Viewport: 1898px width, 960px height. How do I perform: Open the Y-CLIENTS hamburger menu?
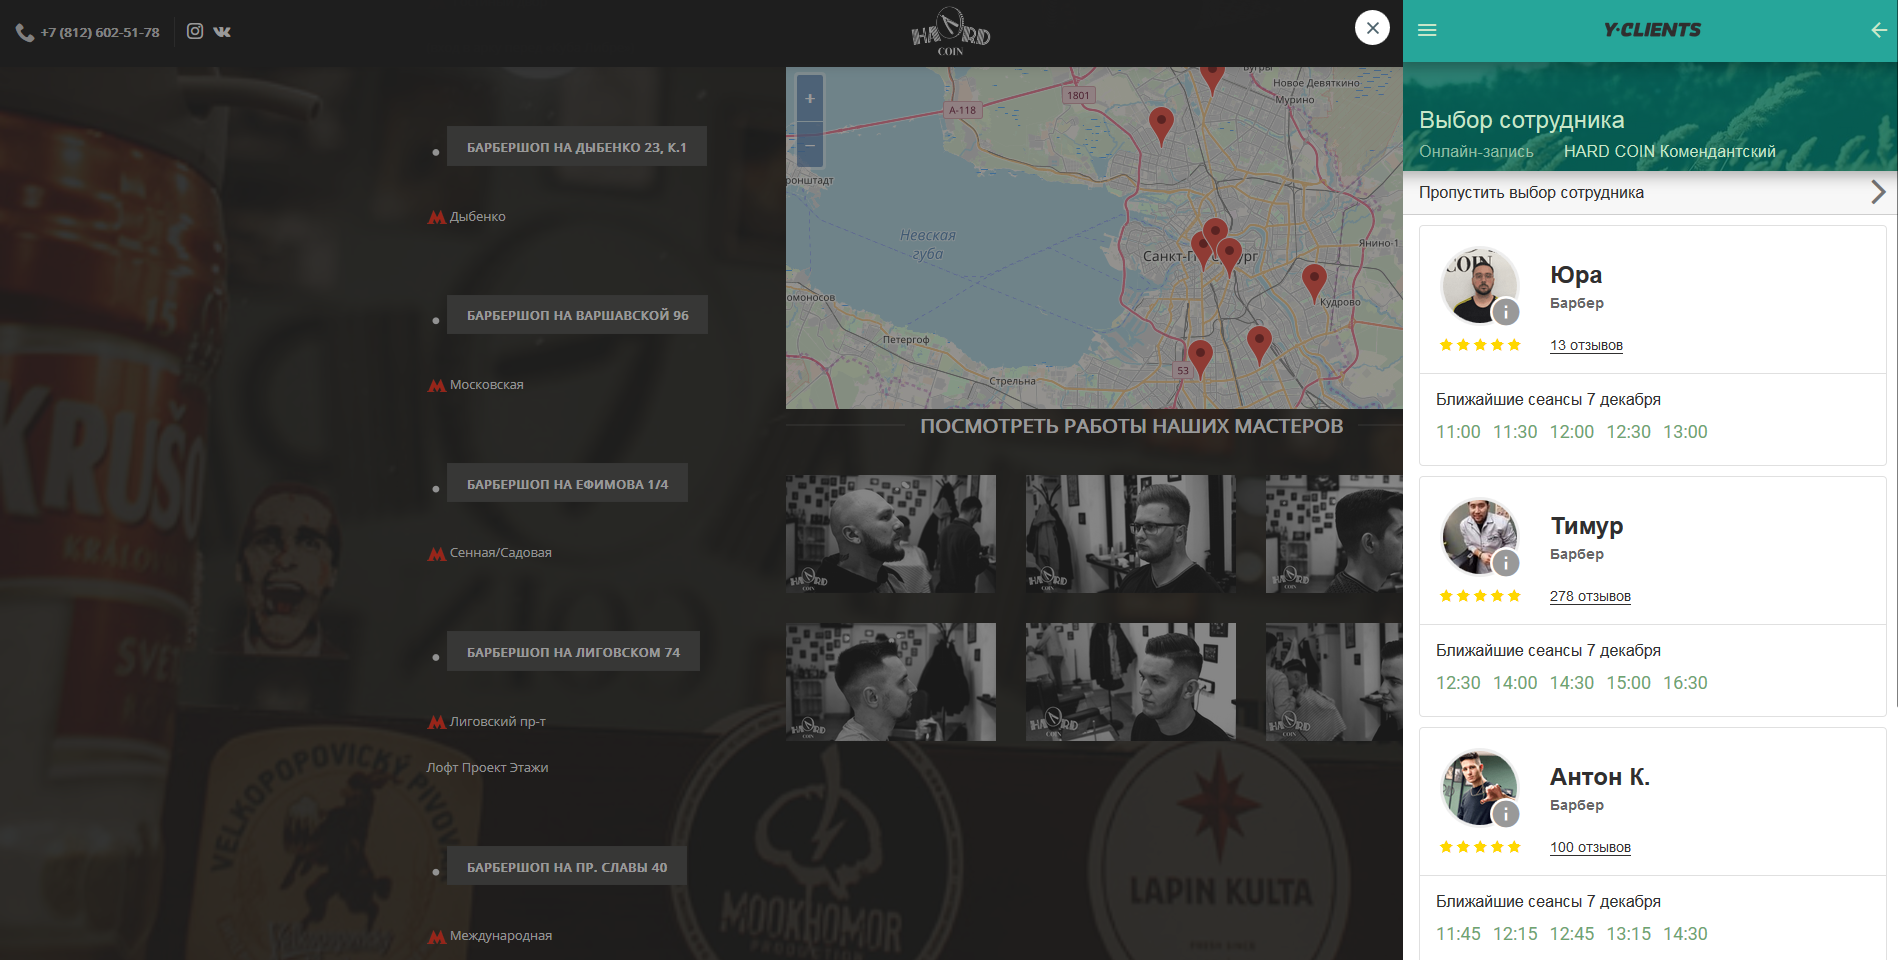1427,30
